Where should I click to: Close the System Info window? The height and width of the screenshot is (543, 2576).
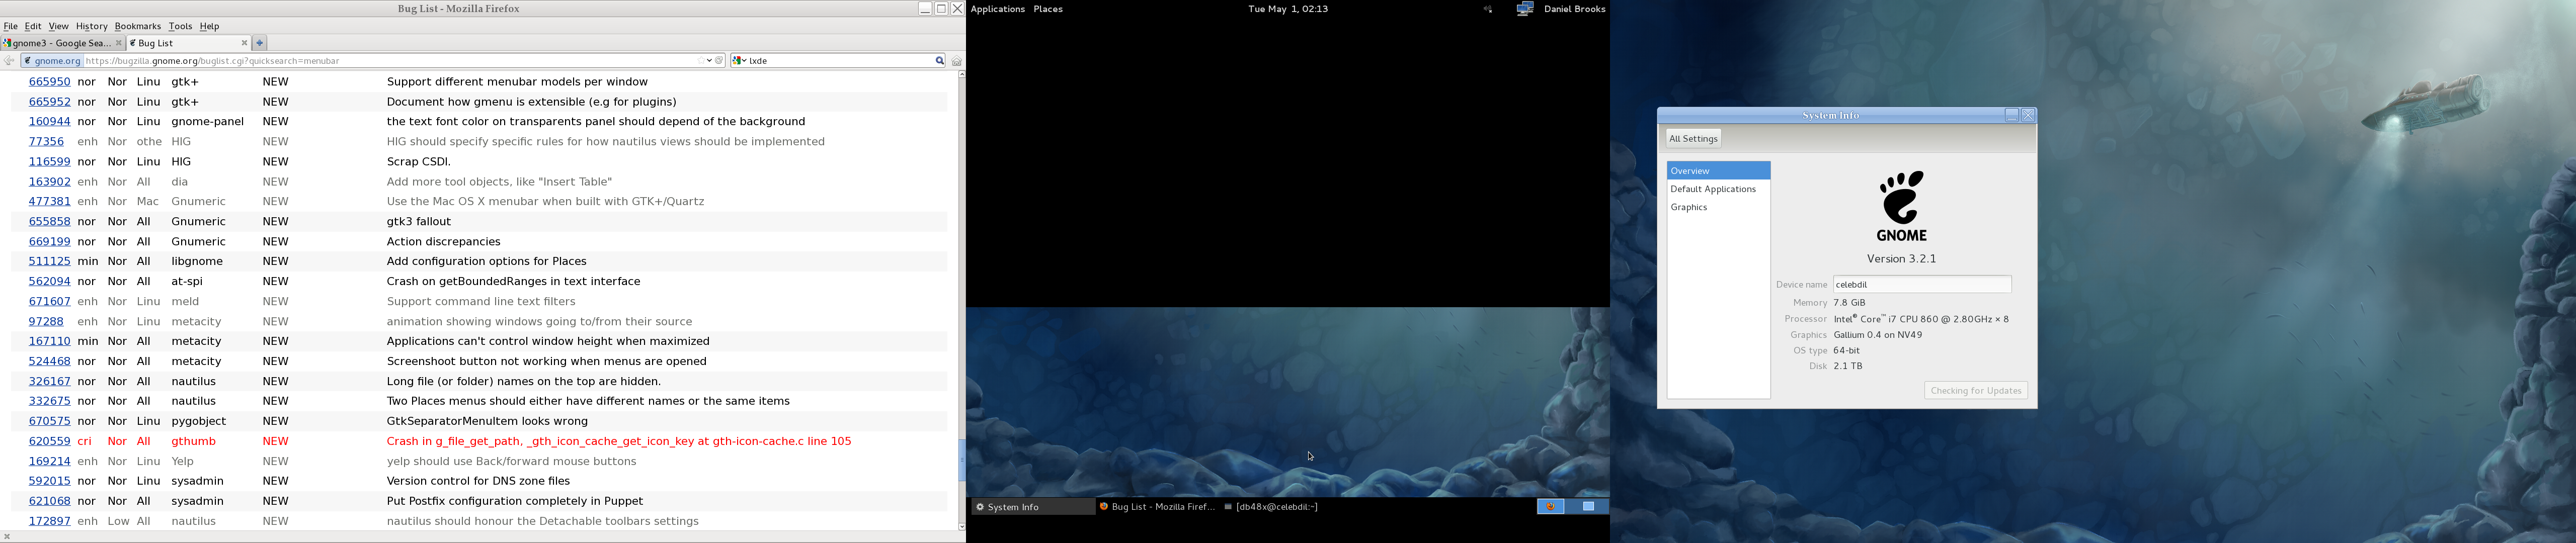[x=2029, y=116]
